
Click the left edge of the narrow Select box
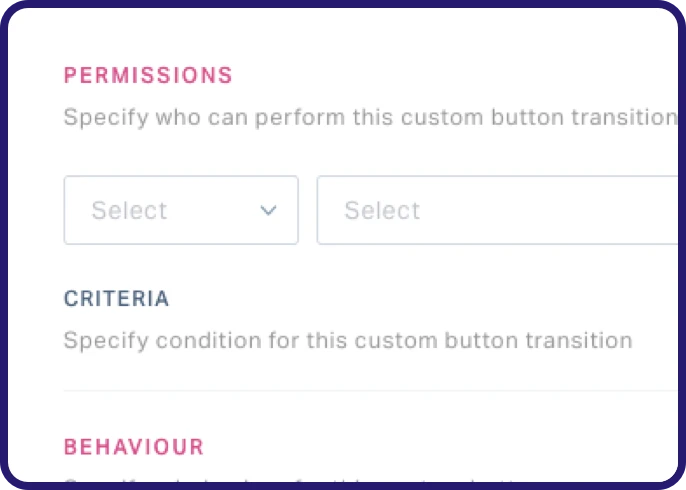pos(68,210)
